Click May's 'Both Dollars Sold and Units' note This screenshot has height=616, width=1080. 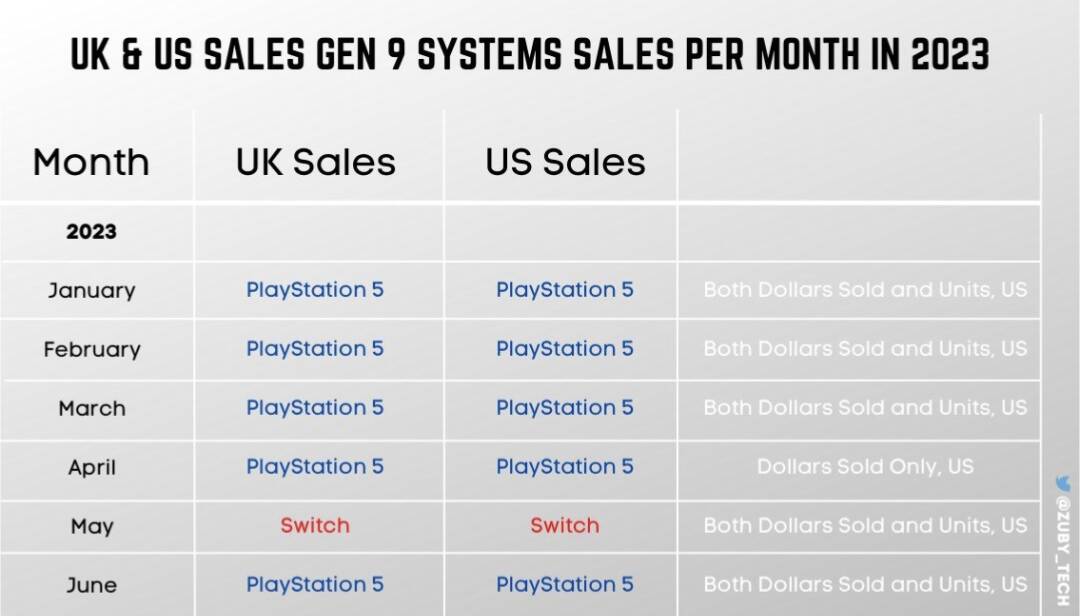[x=865, y=526]
